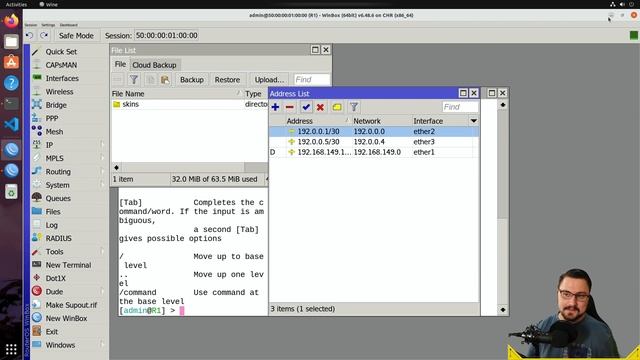Open Bridge from the sidebar
Viewport: 640px width, 360px height.
click(x=56, y=105)
